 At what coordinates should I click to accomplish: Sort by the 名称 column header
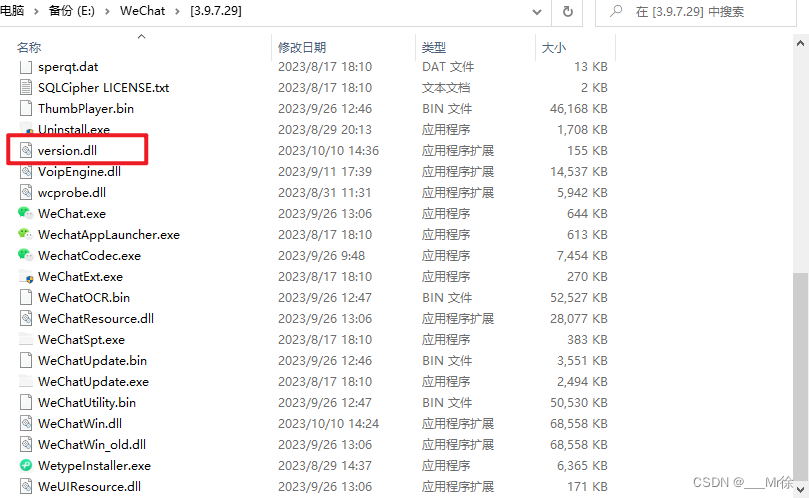click(29, 47)
